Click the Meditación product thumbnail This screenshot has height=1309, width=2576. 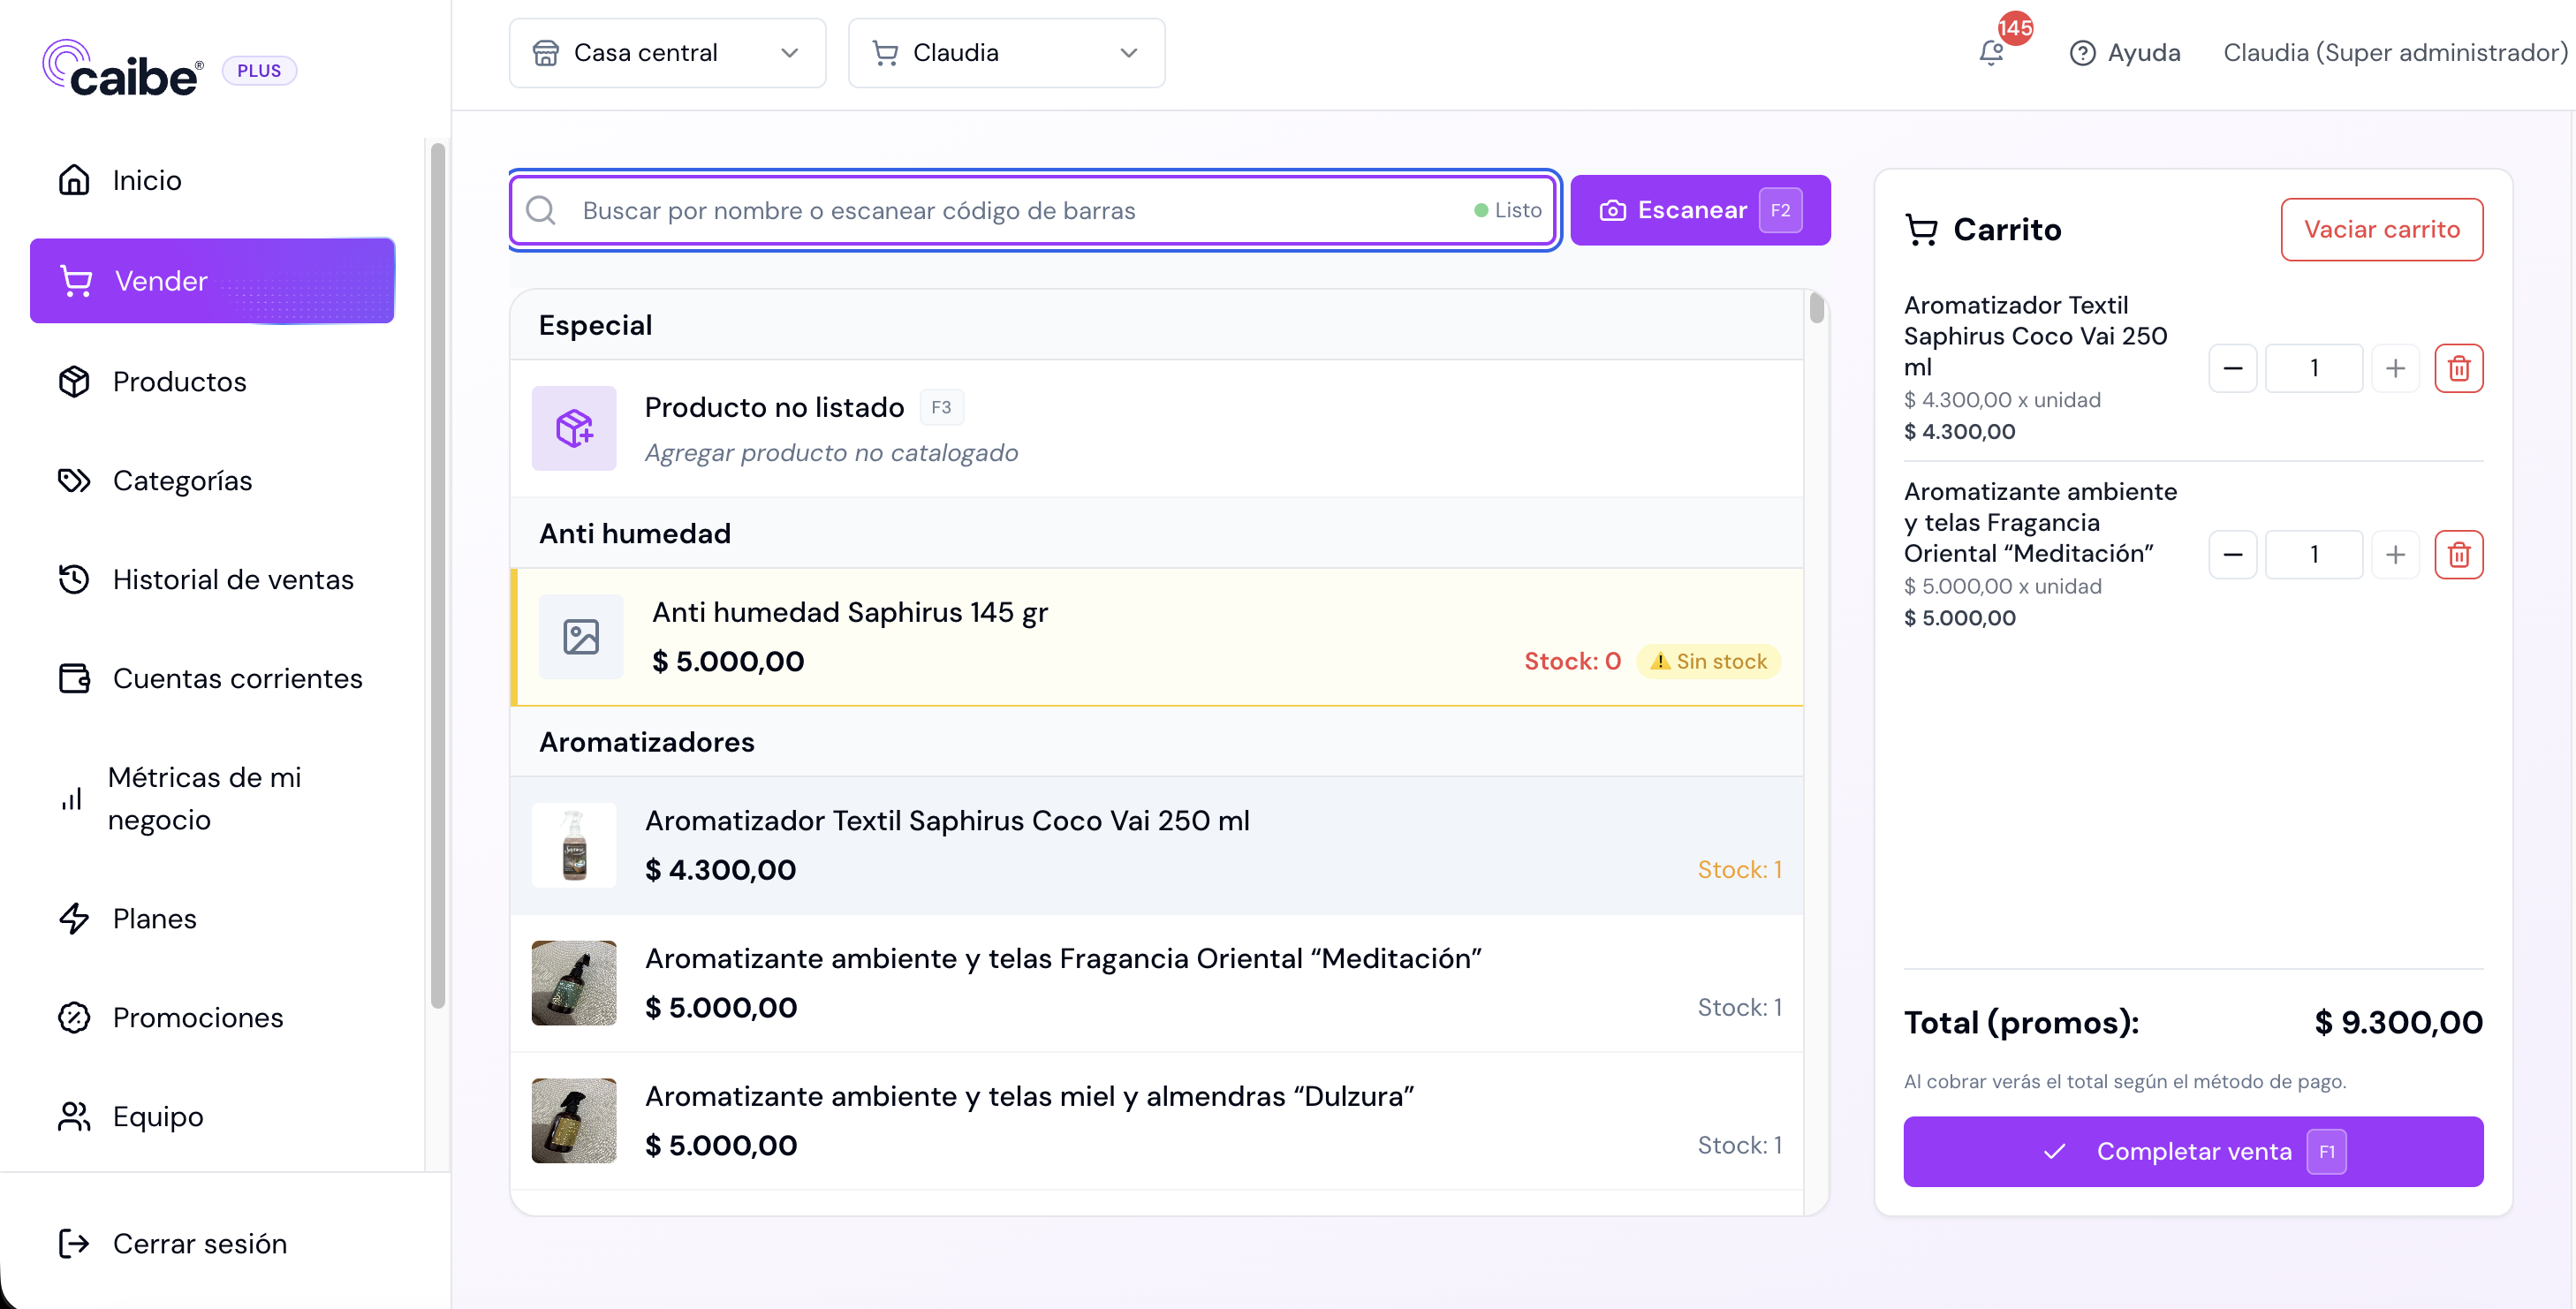pyautogui.click(x=574, y=983)
